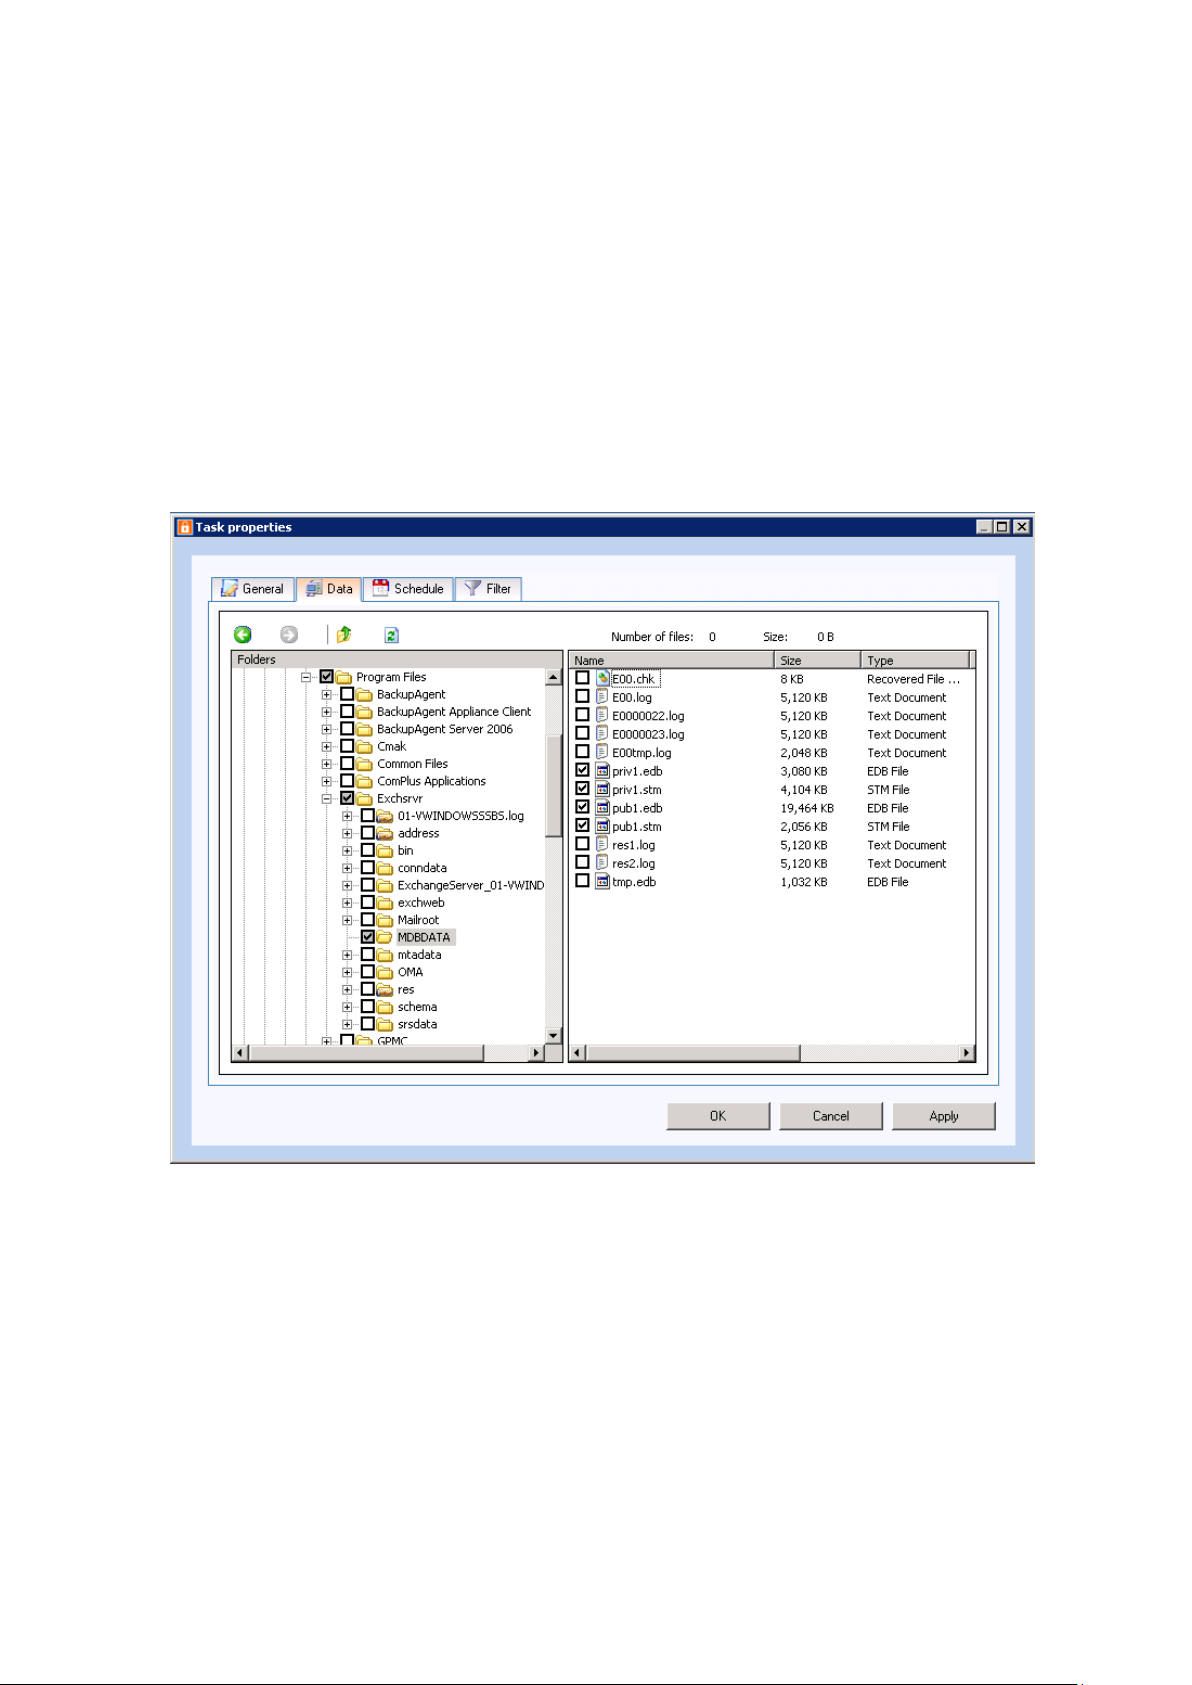
Task: Click the MDBDATA folder icon
Action: (385, 937)
